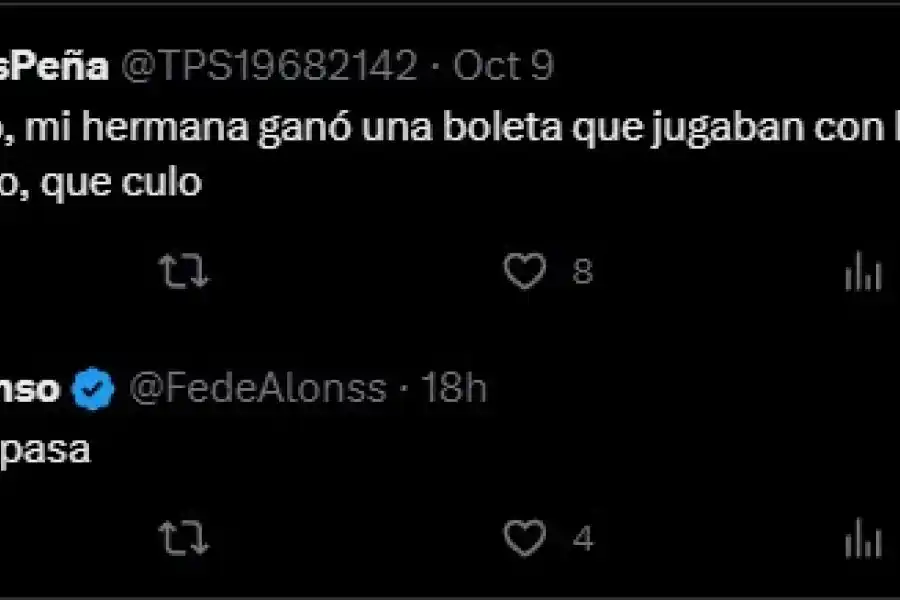Repost the tweet from @TPS19682142
Screen dimensions: 900x600
(x=184, y=270)
